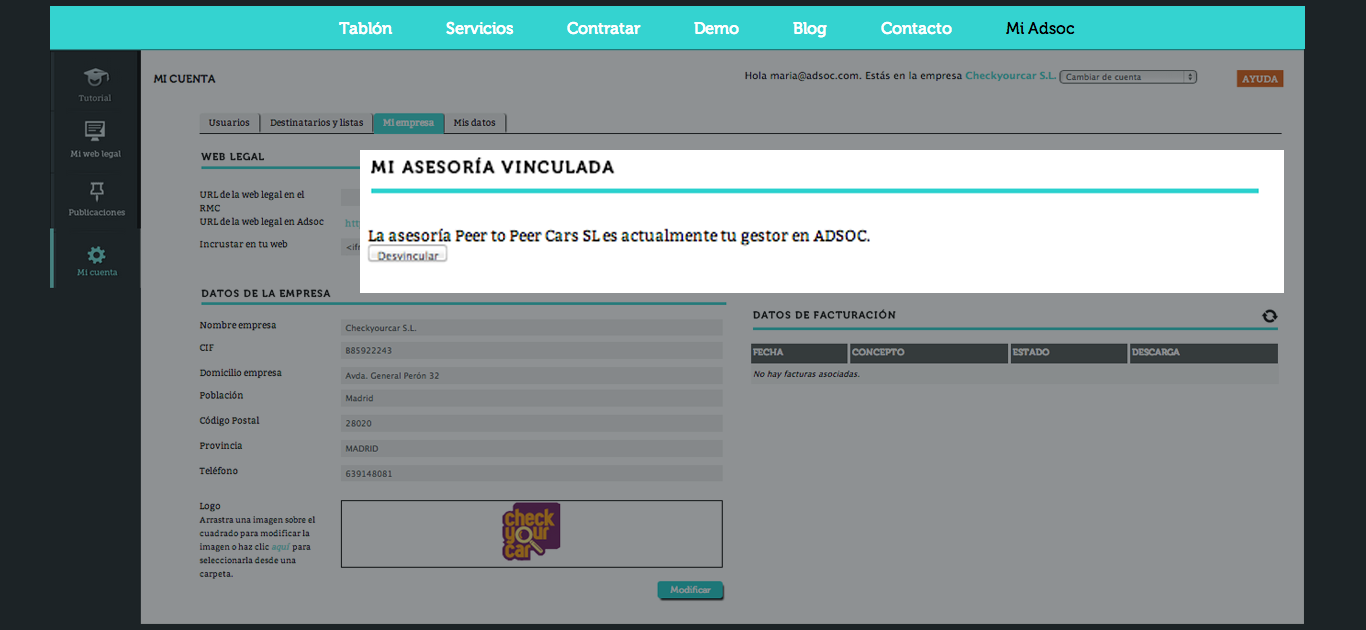Click the WEB LEGAL section heading
This screenshot has height=630, width=1366.
232,157
